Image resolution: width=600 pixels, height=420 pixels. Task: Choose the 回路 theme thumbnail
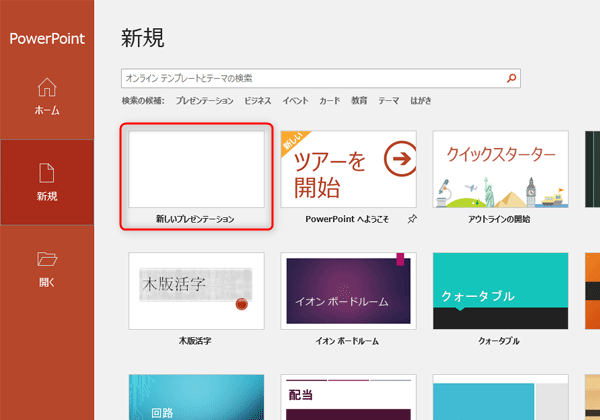tap(196, 397)
